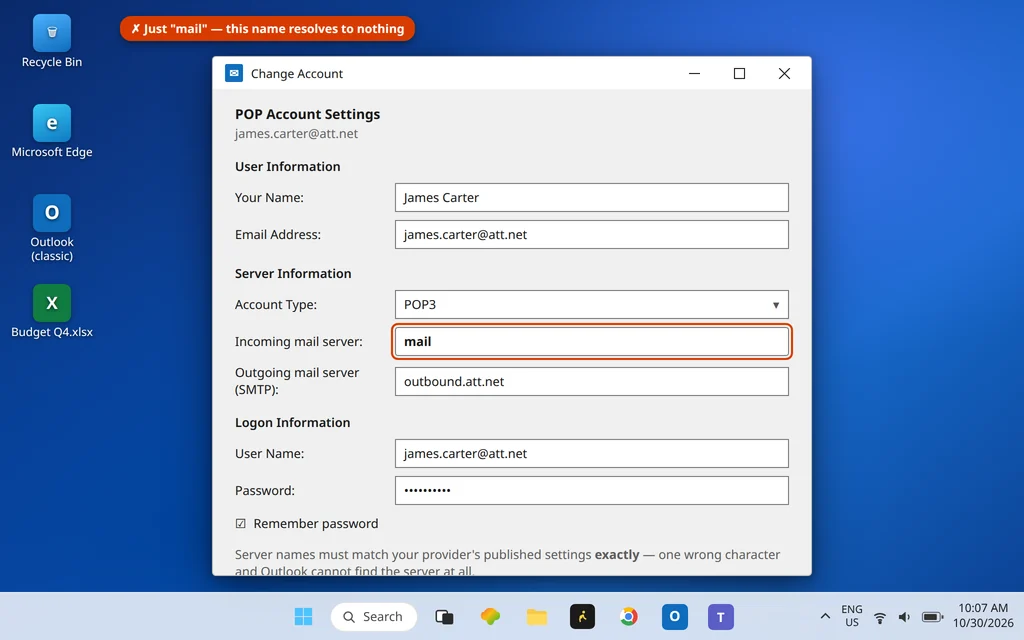Click the taskbar Search box

click(x=374, y=616)
